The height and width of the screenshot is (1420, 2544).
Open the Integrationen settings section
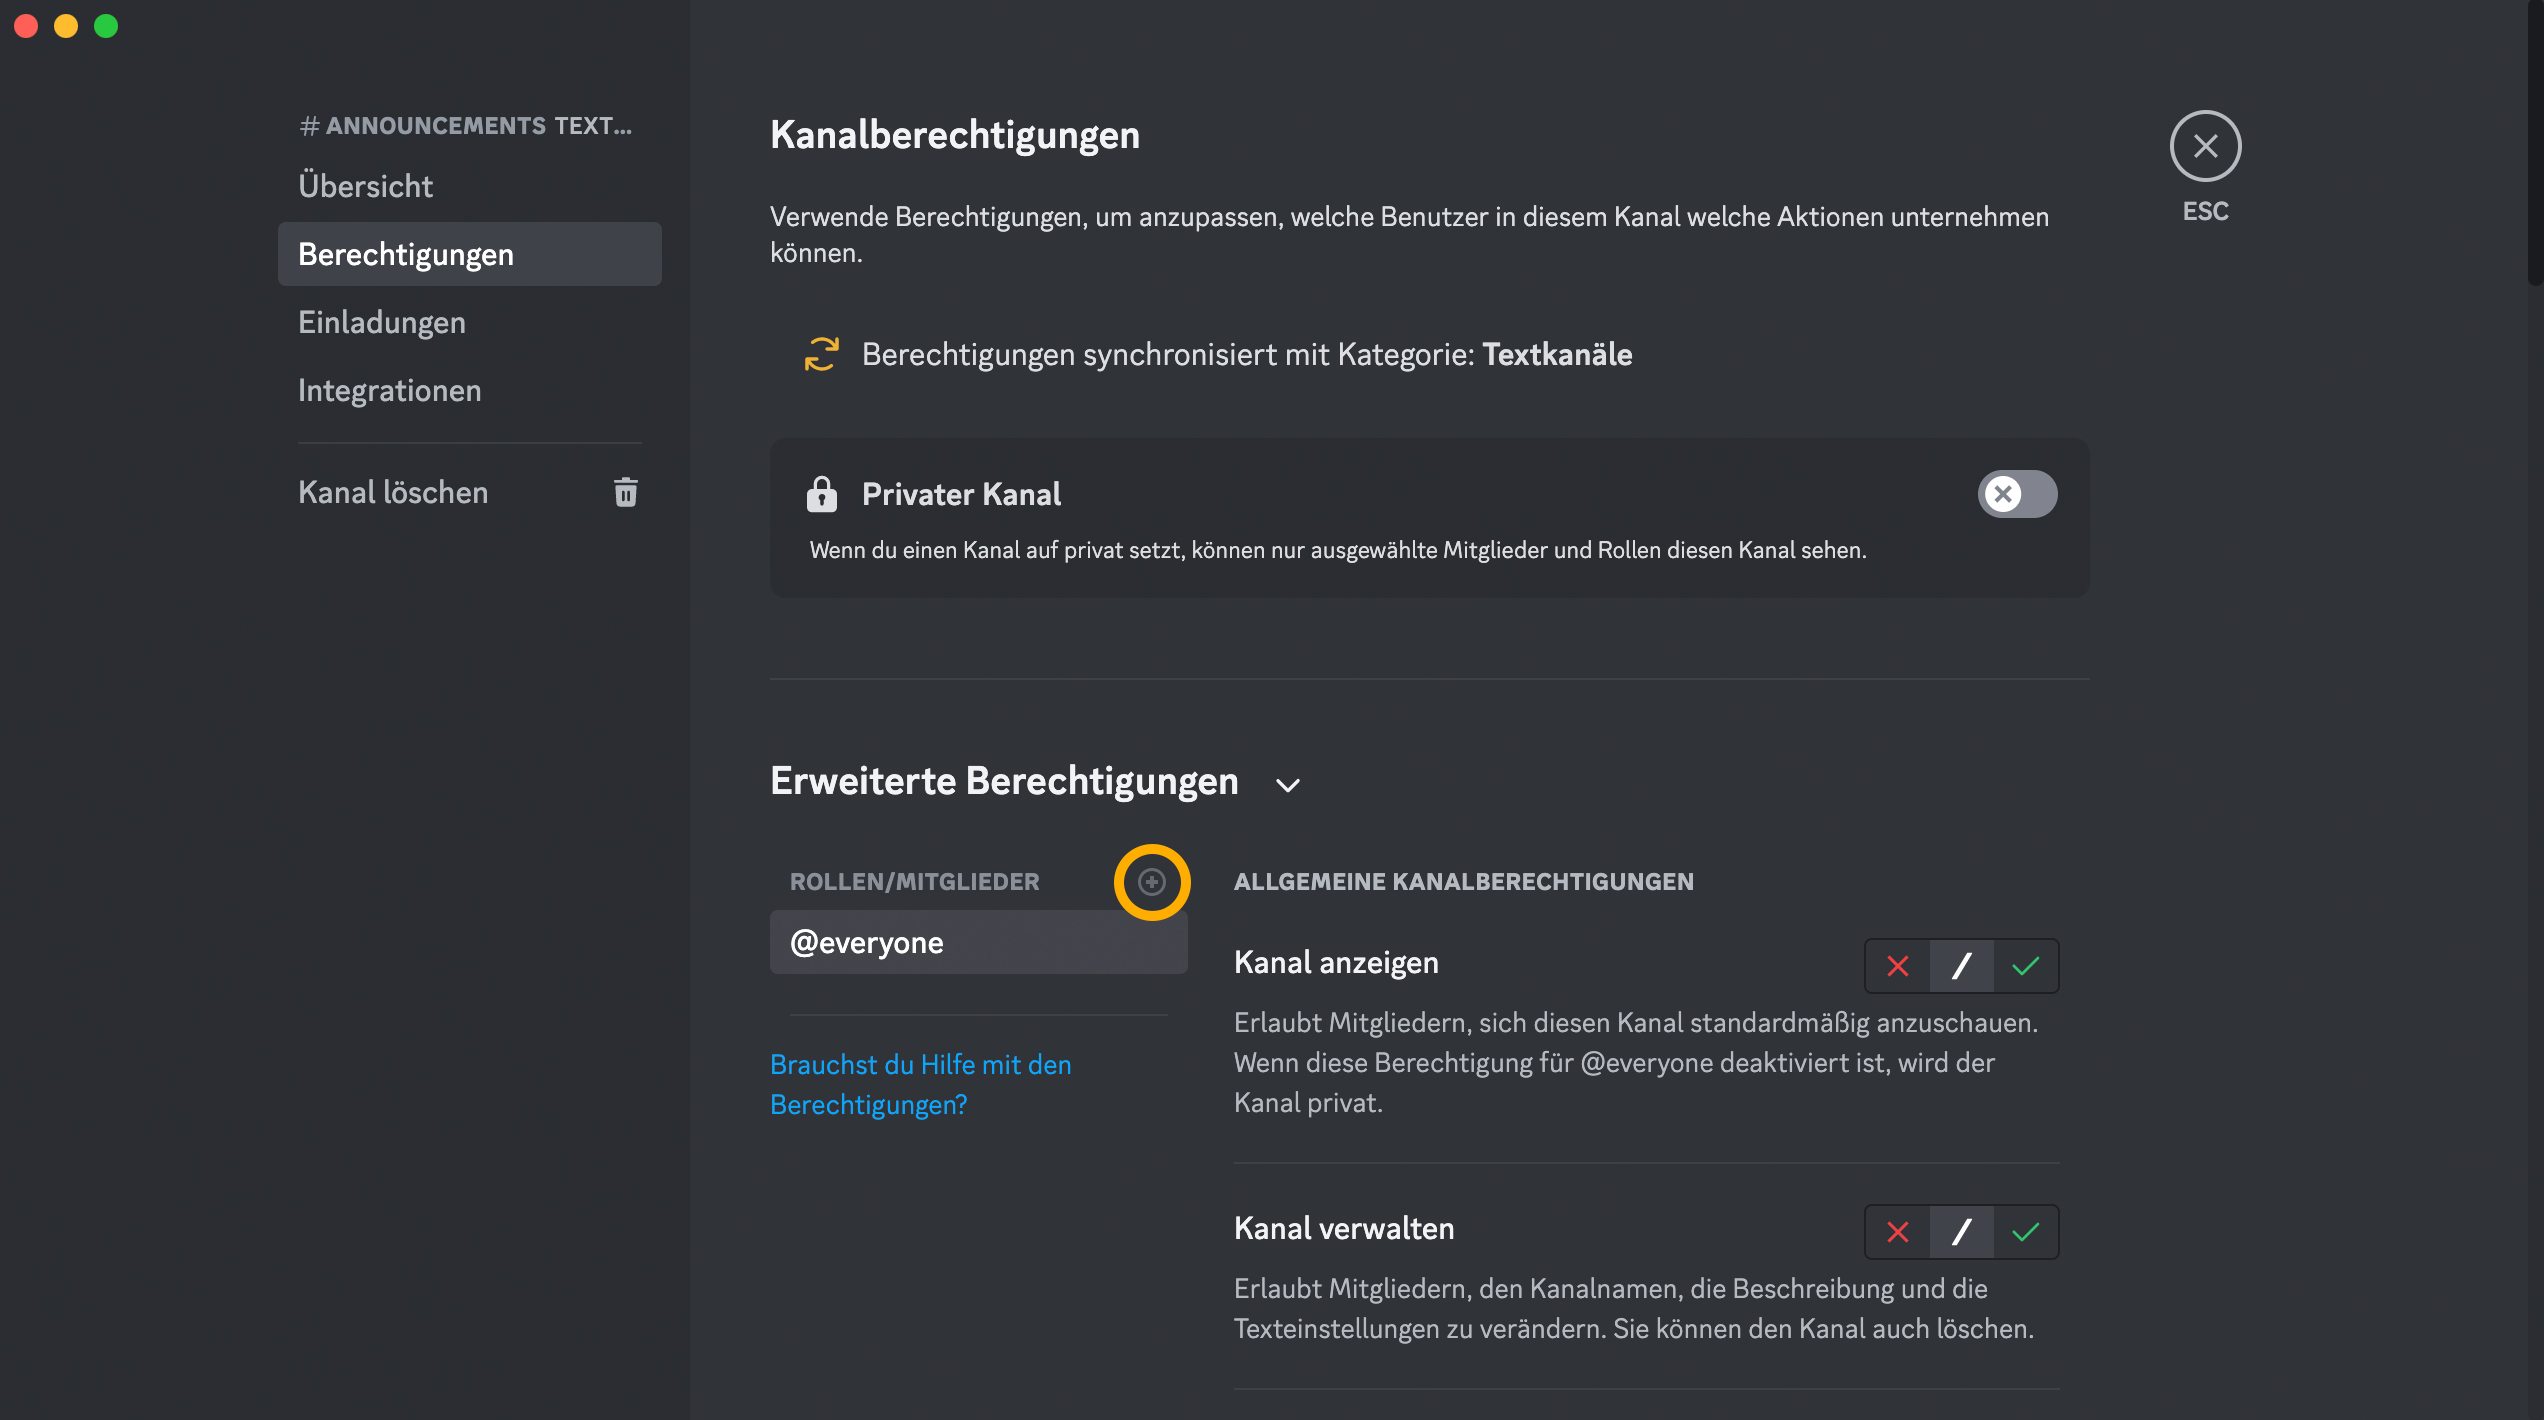coord(389,390)
